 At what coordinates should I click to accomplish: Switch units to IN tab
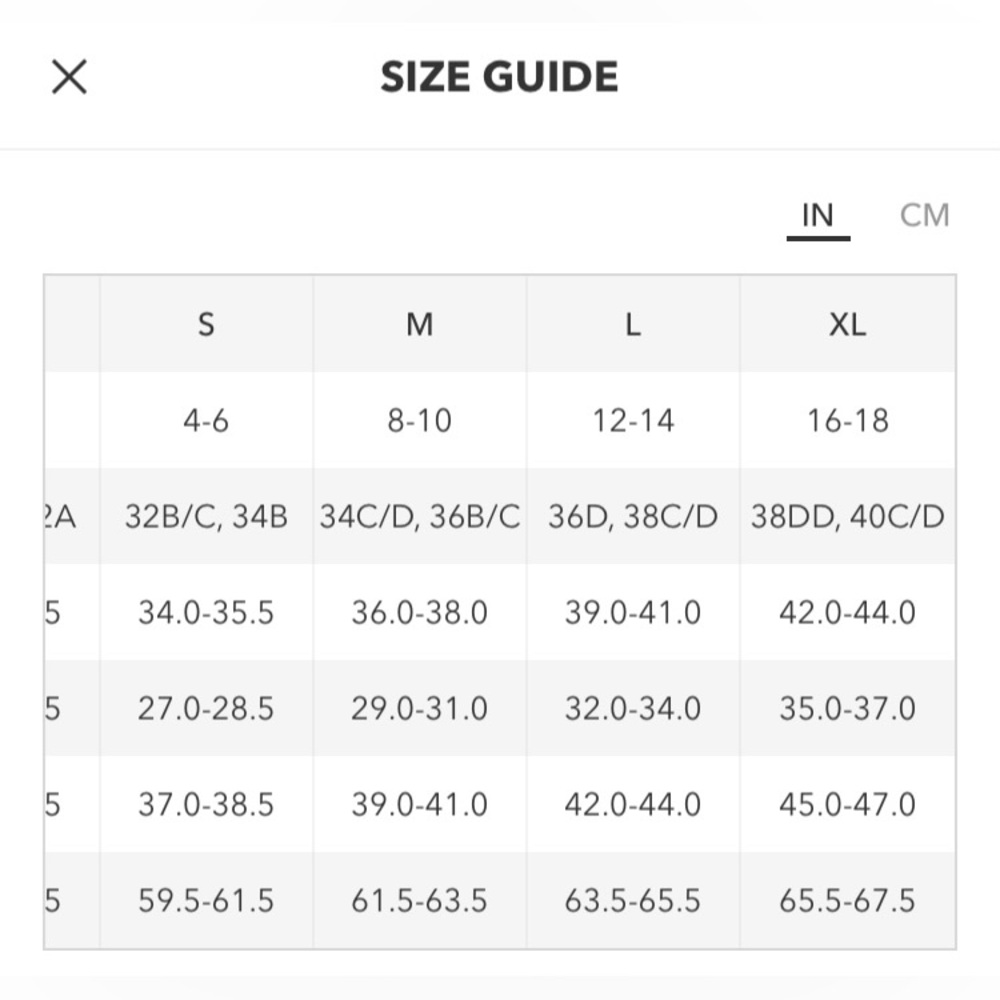coord(818,215)
